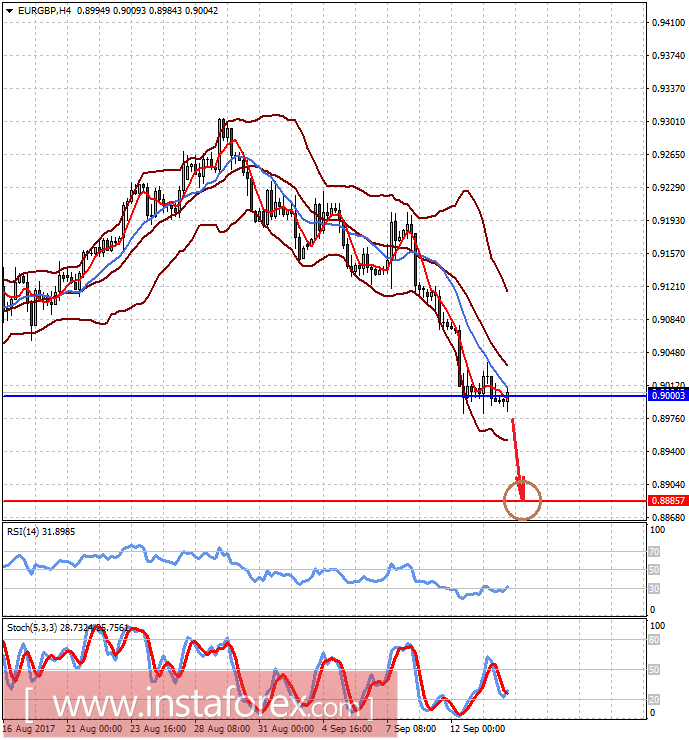Click the 0.93740 price scale value

tap(668, 56)
